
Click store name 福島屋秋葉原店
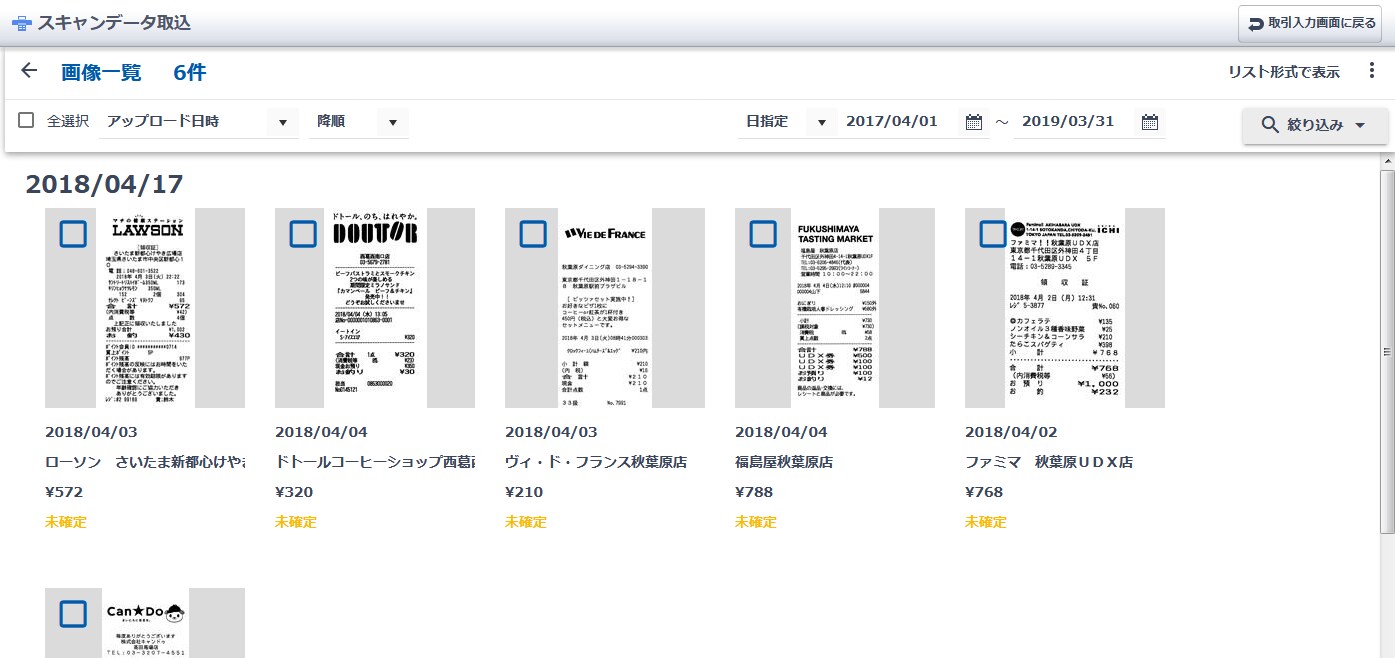point(784,462)
